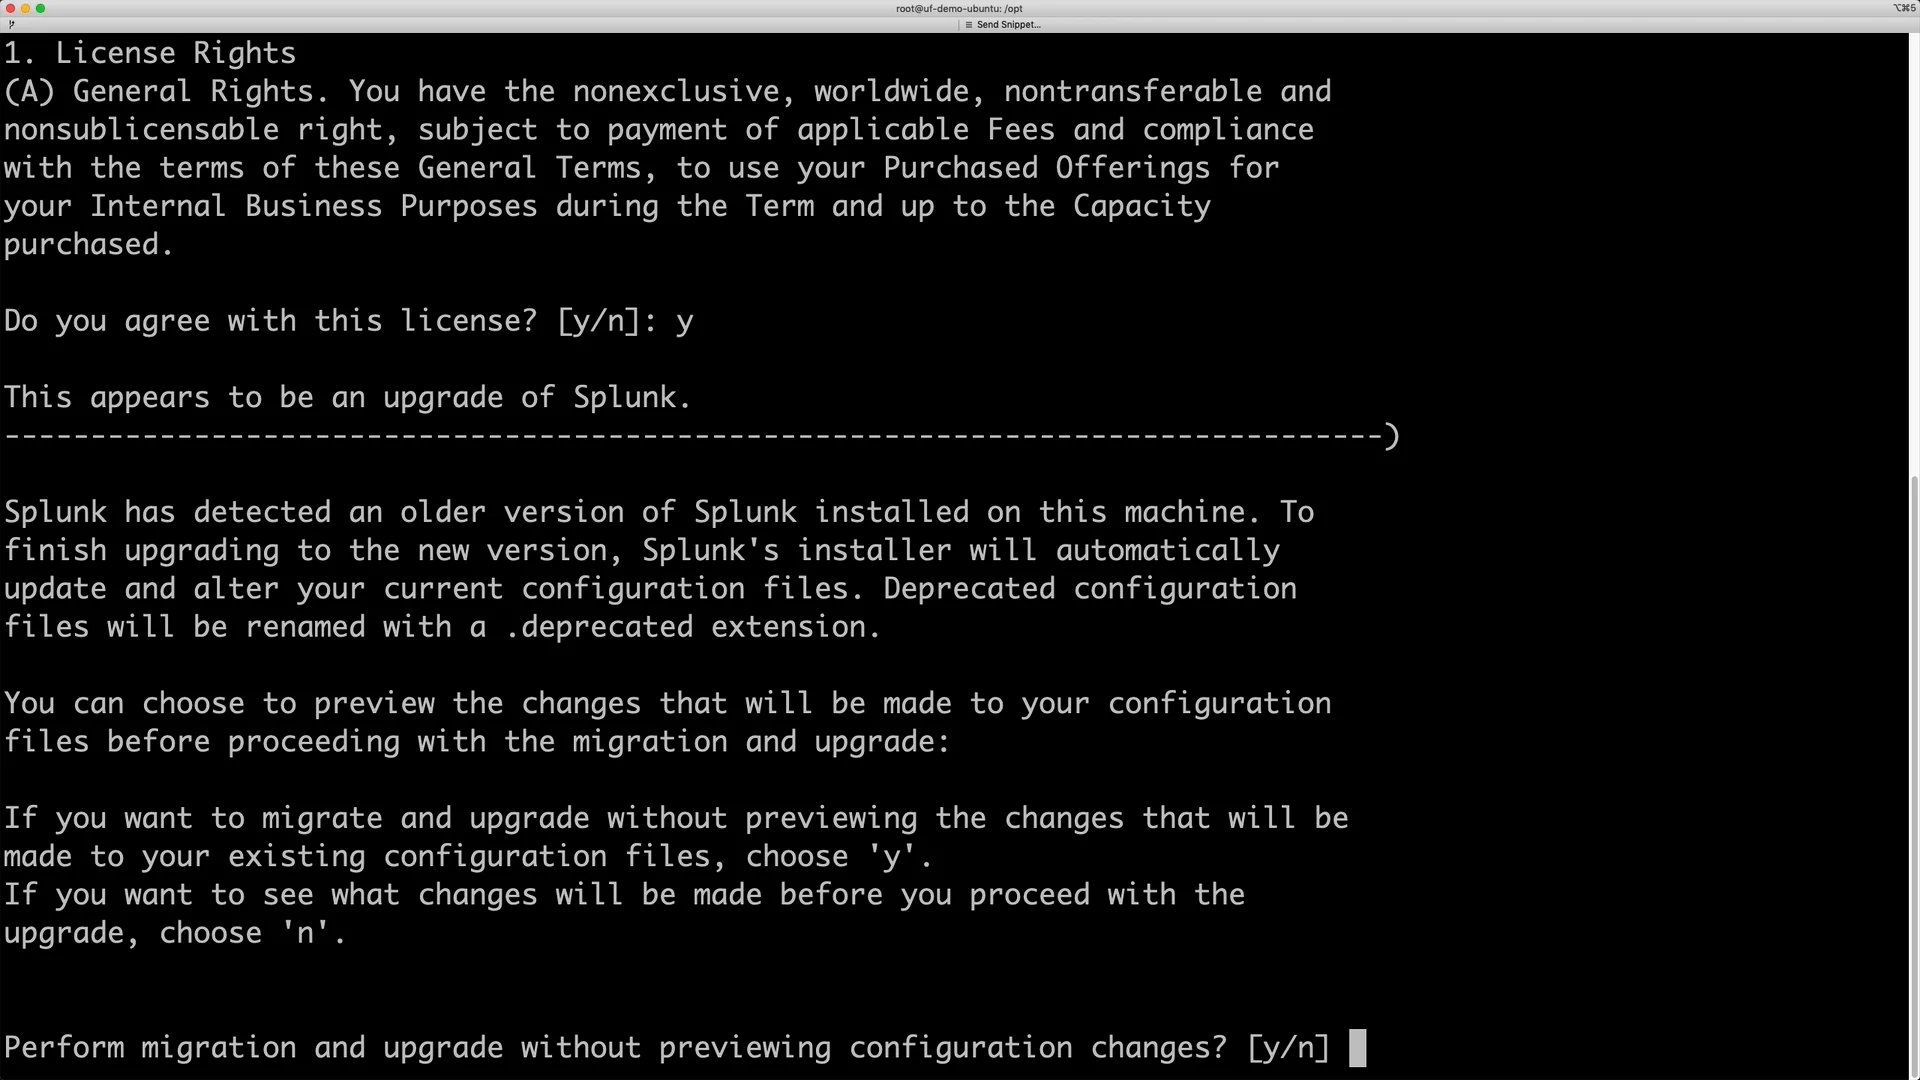Minimize the terminal window with yellow button
The height and width of the screenshot is (1080, 1920).
click(25, 8)
